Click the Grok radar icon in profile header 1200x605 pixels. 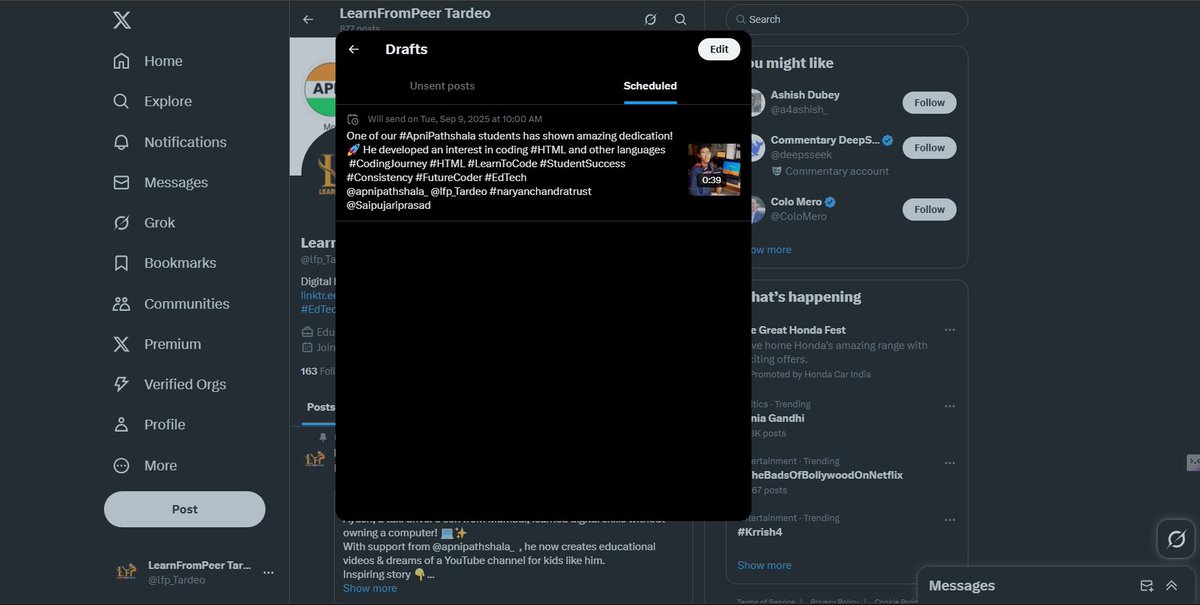tap(650, 19)
